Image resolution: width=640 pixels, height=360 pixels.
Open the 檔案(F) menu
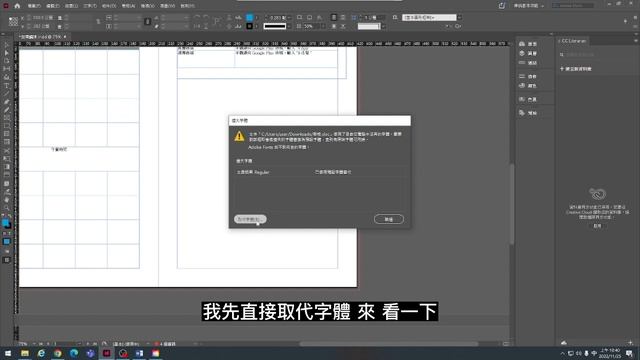click(x=34, y=6)
